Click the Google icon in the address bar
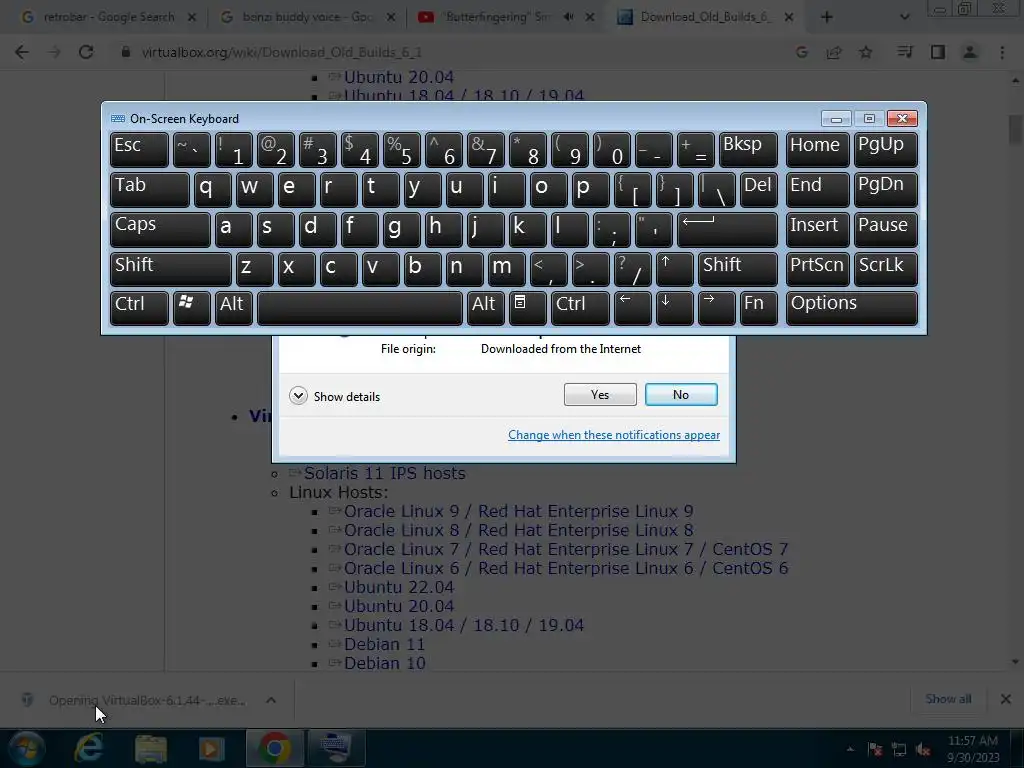The width and height of the screenshot is (1024, 768). click(801, 52)
